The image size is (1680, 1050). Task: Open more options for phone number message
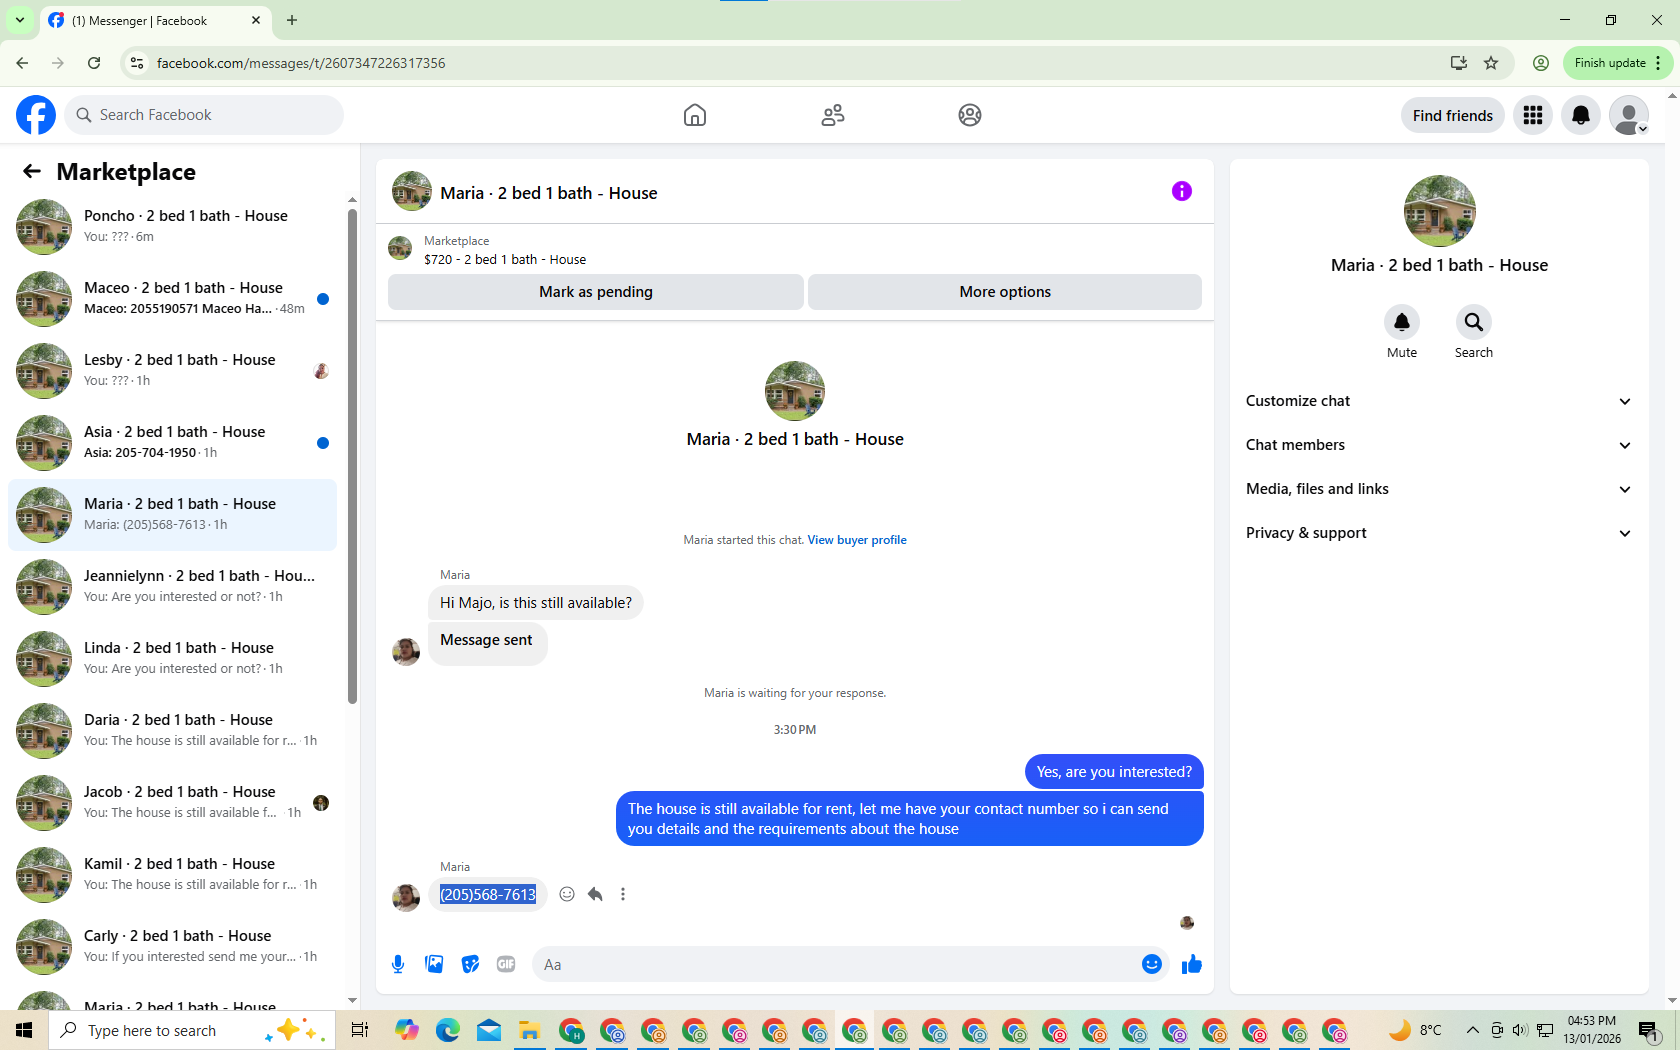[623, 894]
